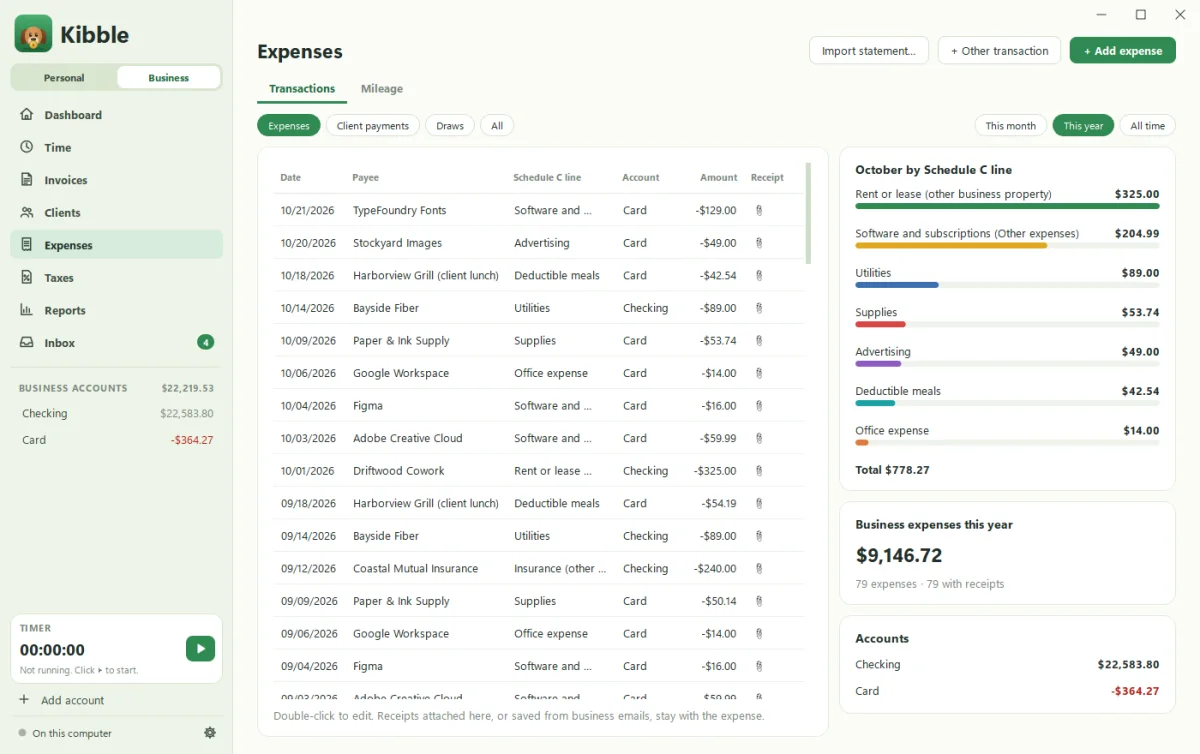Click the Rent or lease green progress bar

point(1007,206)
